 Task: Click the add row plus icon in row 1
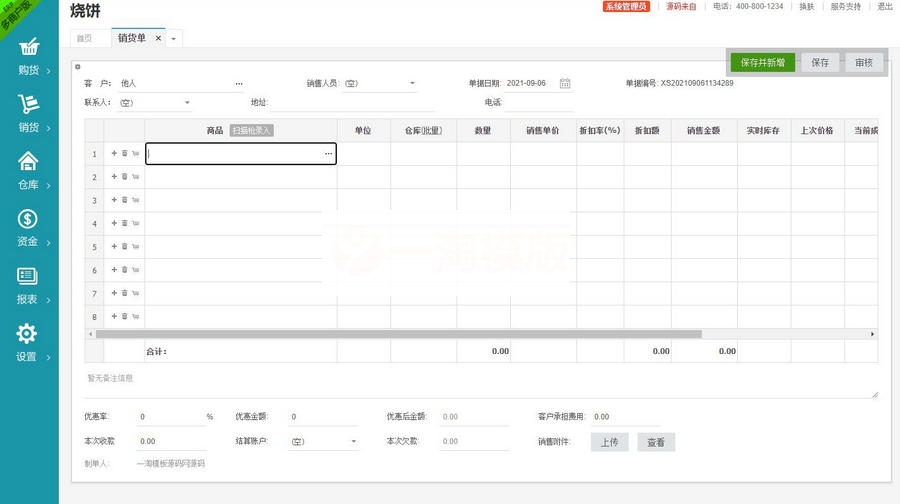pyautogui.click(x=114, y=154)
